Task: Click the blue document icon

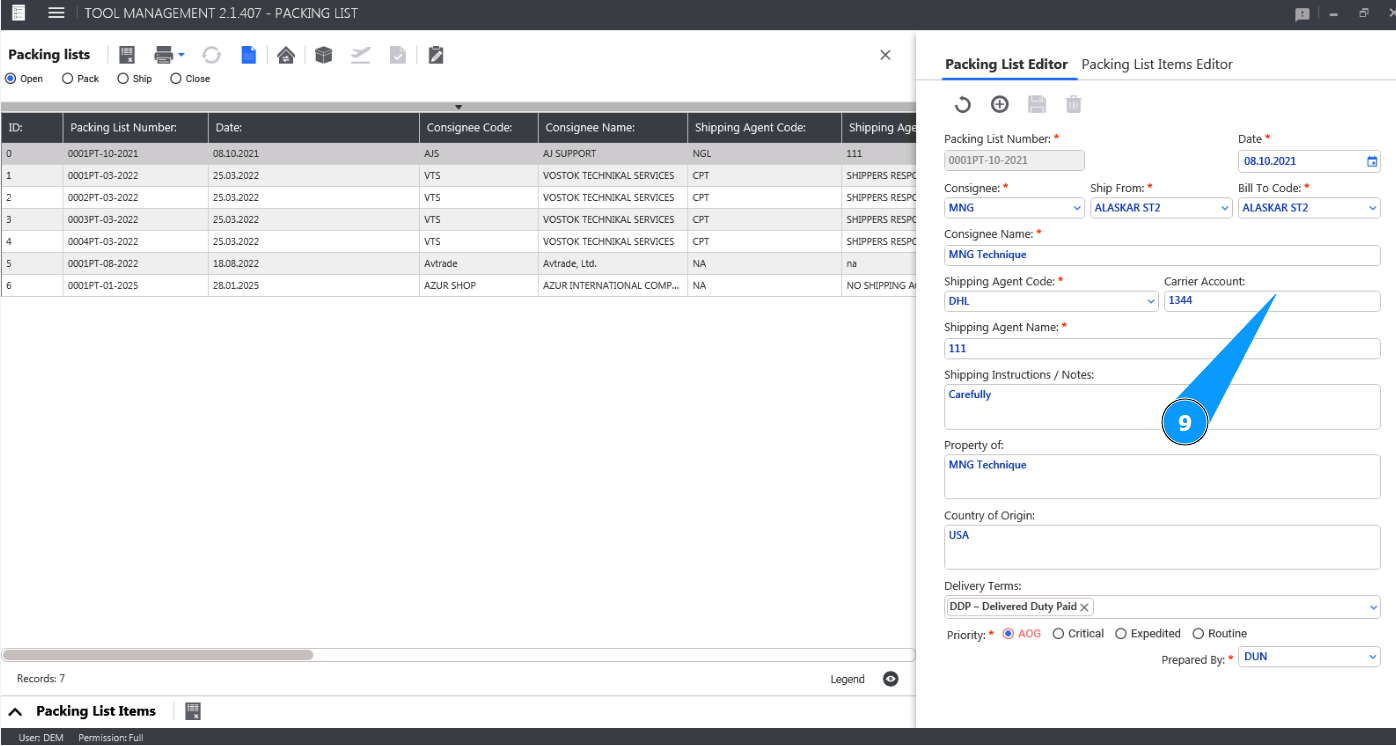Action: [x=248, y=55]
